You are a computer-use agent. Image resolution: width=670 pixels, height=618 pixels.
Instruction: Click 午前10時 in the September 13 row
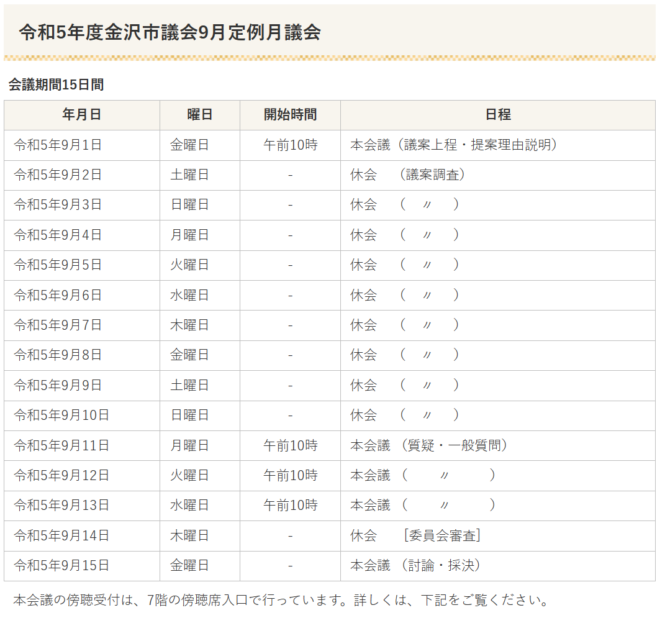(x=291, y=506)
